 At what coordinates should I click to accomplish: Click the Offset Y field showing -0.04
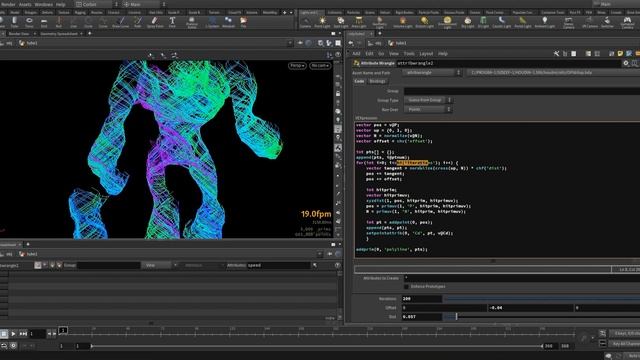pos(530,308)
